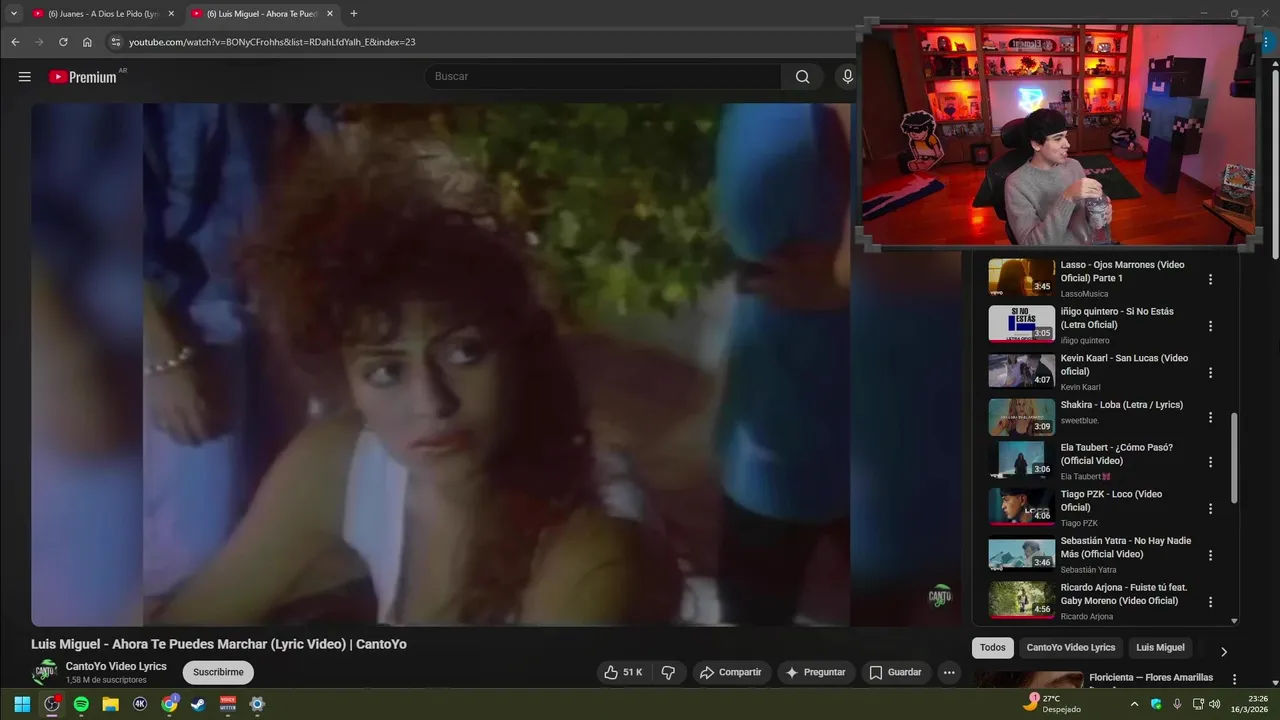Subscribe with the Suscribirme button
1280x720 pixels.
[x=218, y=672]
